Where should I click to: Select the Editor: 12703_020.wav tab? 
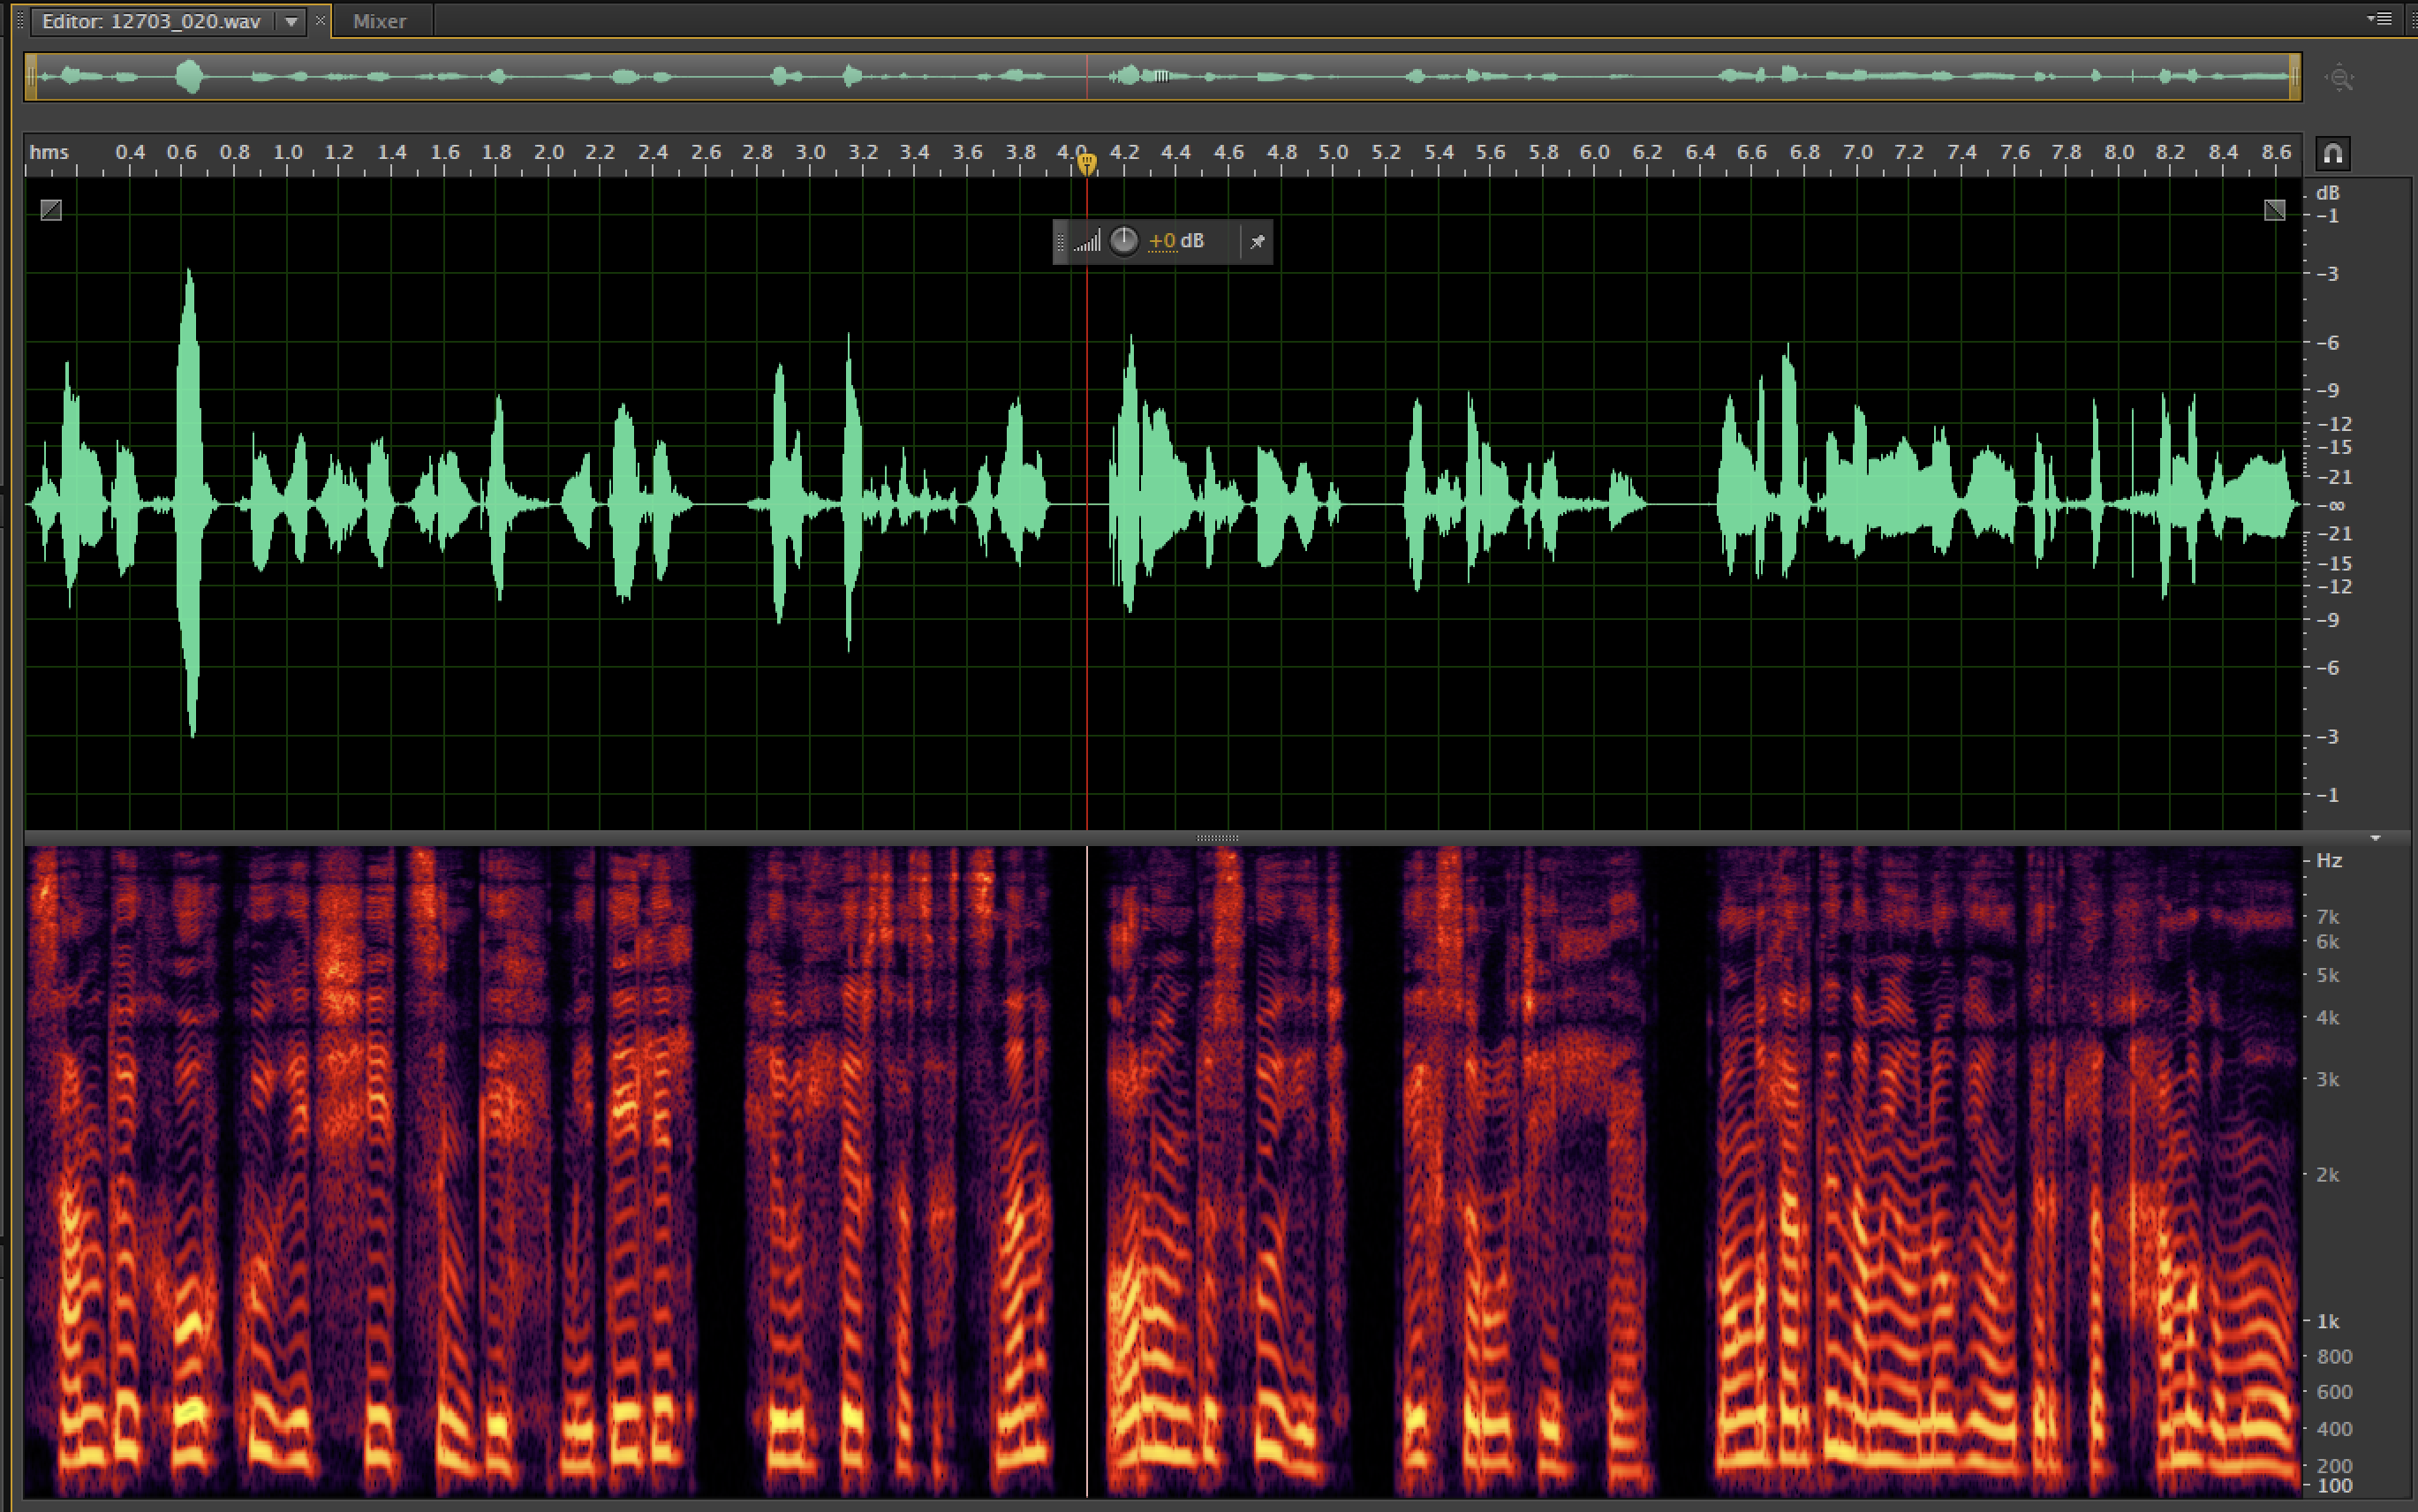point(152,21)
